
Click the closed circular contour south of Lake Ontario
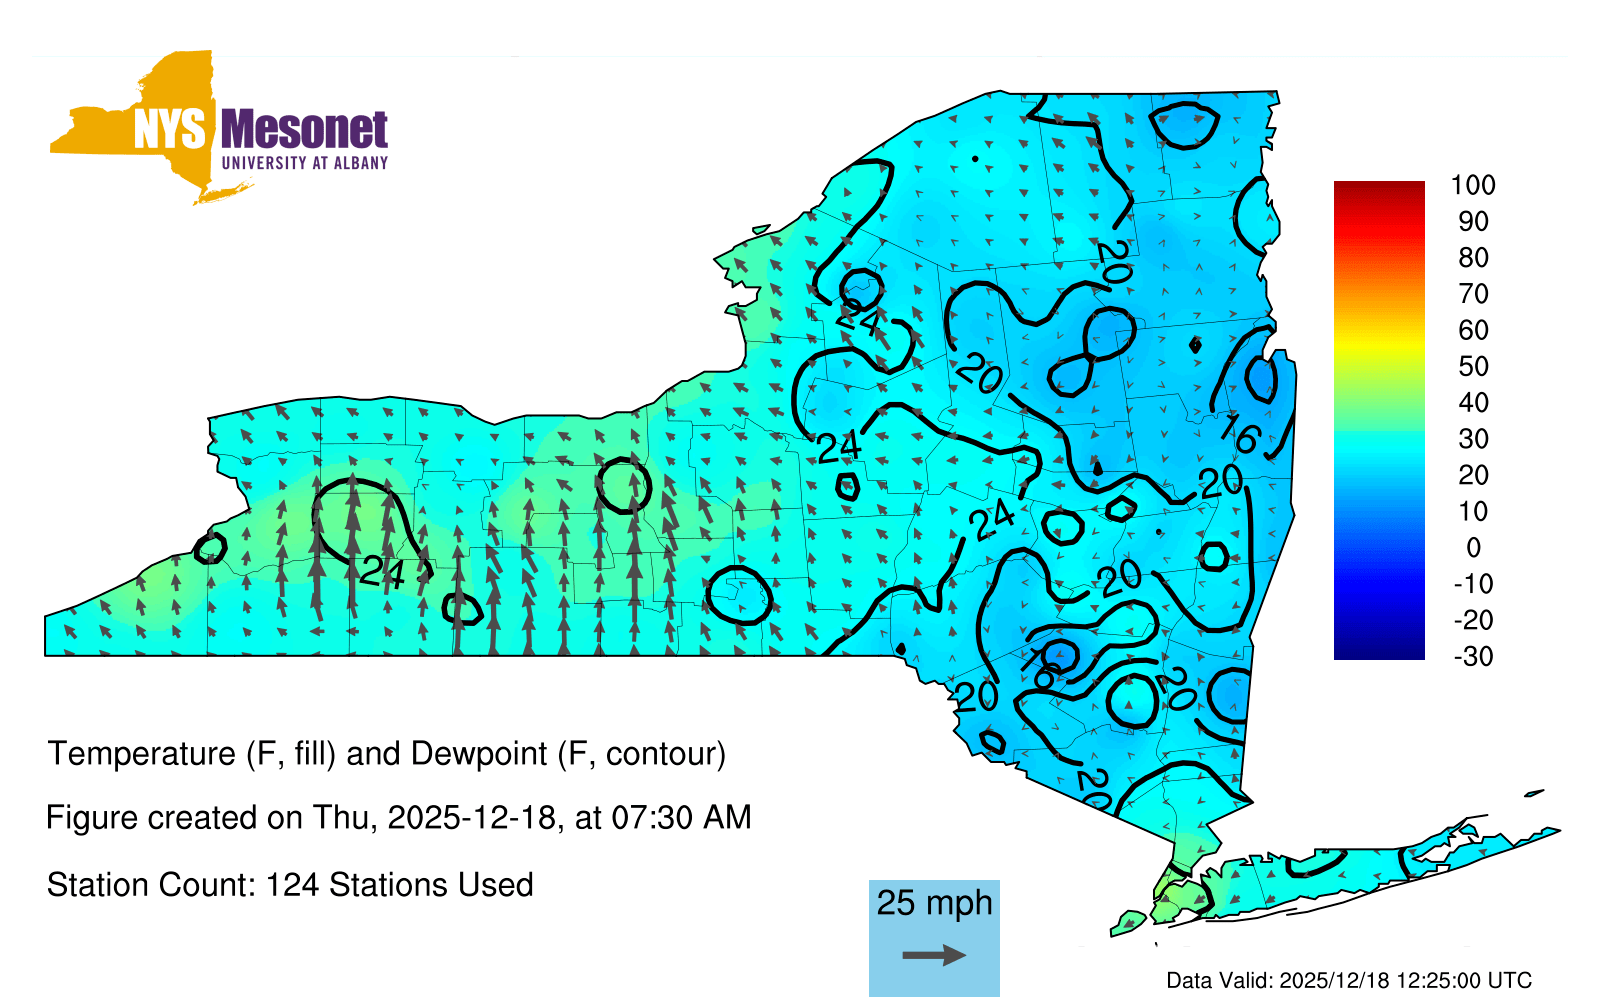(x=623, y=486)
